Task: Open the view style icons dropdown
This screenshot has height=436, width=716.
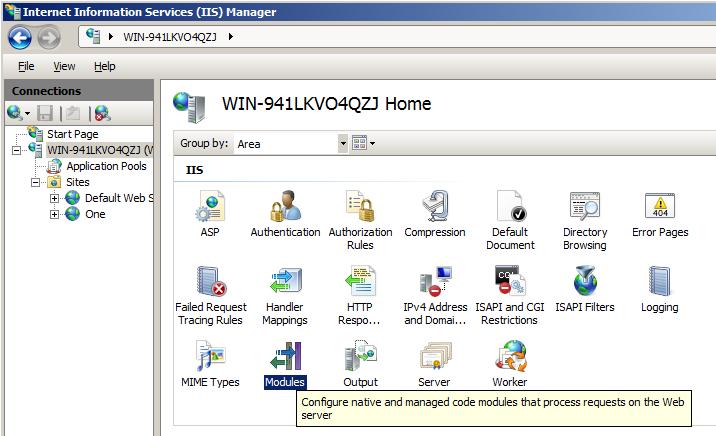Action: coord(363,143)
